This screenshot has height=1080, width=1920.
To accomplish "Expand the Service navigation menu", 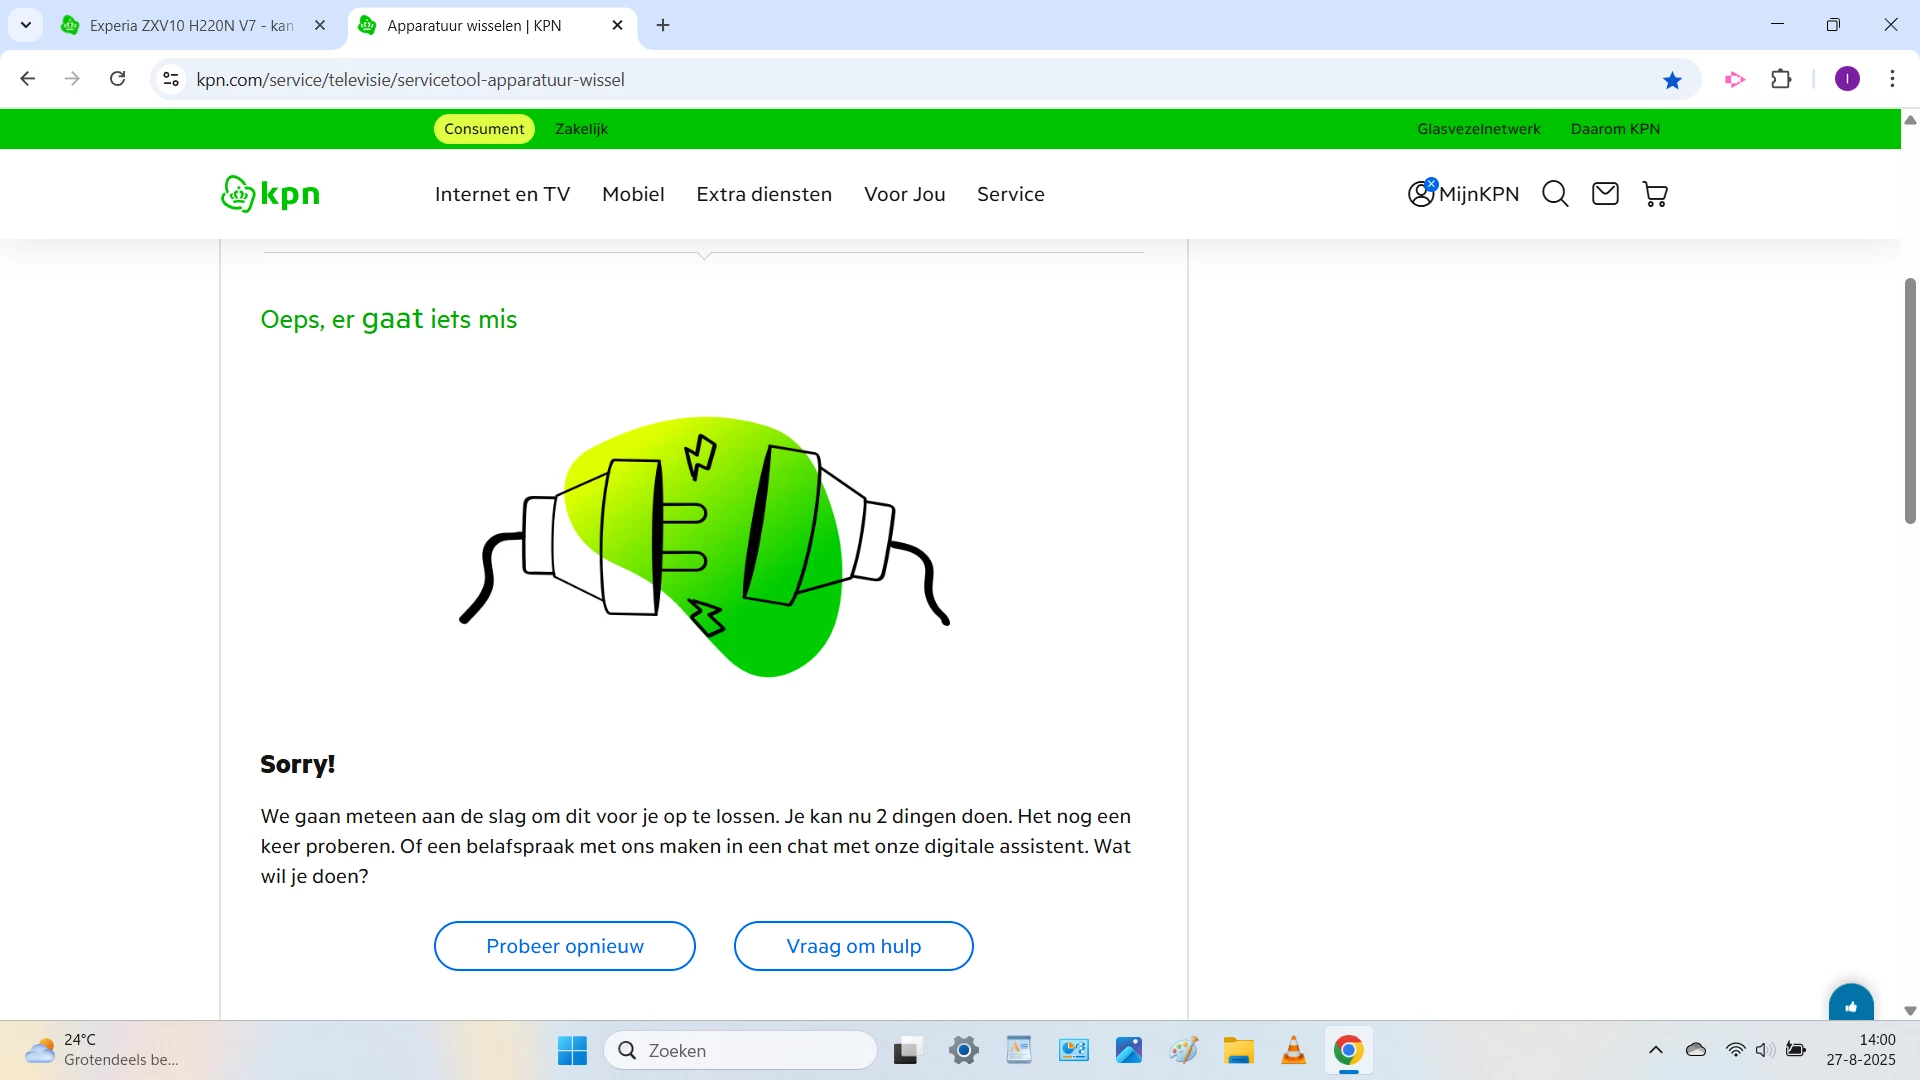I will point(1010,194).
